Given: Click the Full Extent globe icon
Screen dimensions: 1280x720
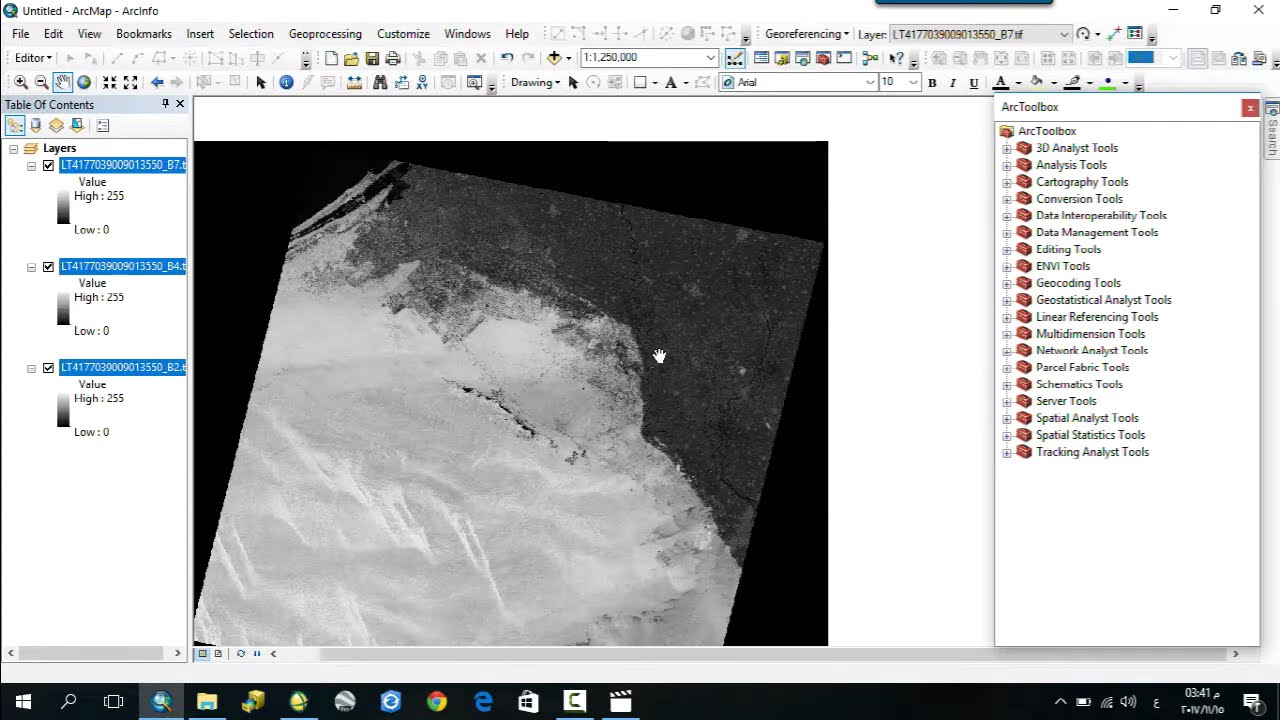Looking at the screenshot, I should pos(84,82).
